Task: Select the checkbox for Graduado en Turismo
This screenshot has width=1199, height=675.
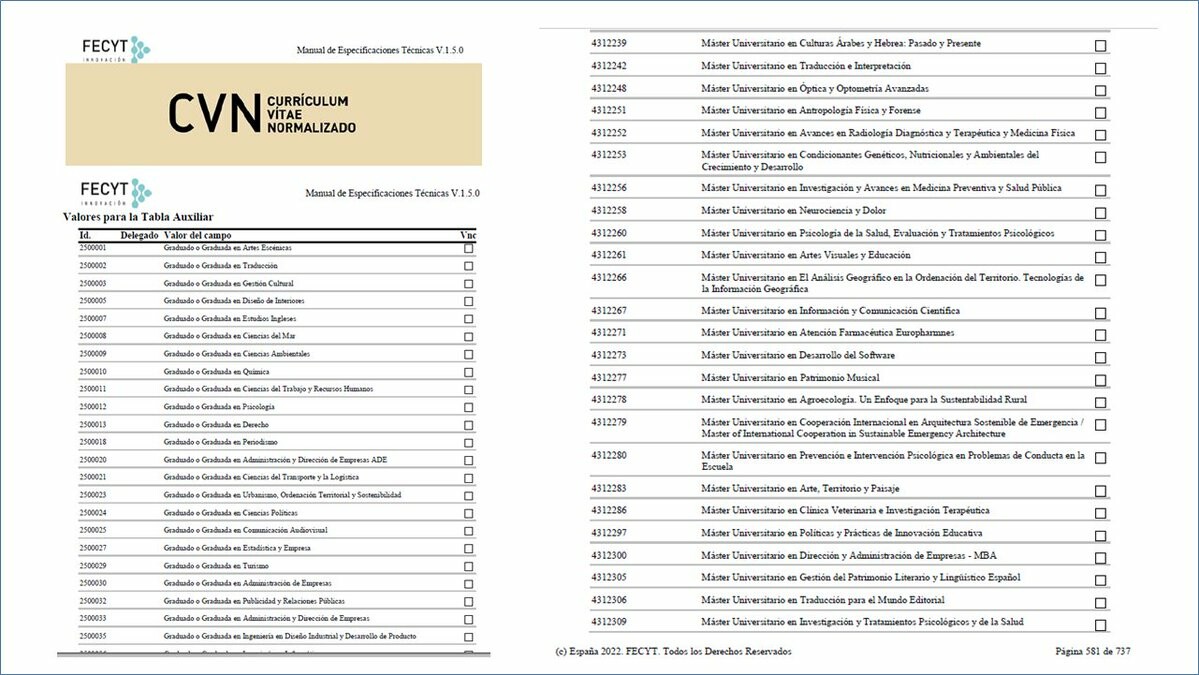Action: point(469,566)
